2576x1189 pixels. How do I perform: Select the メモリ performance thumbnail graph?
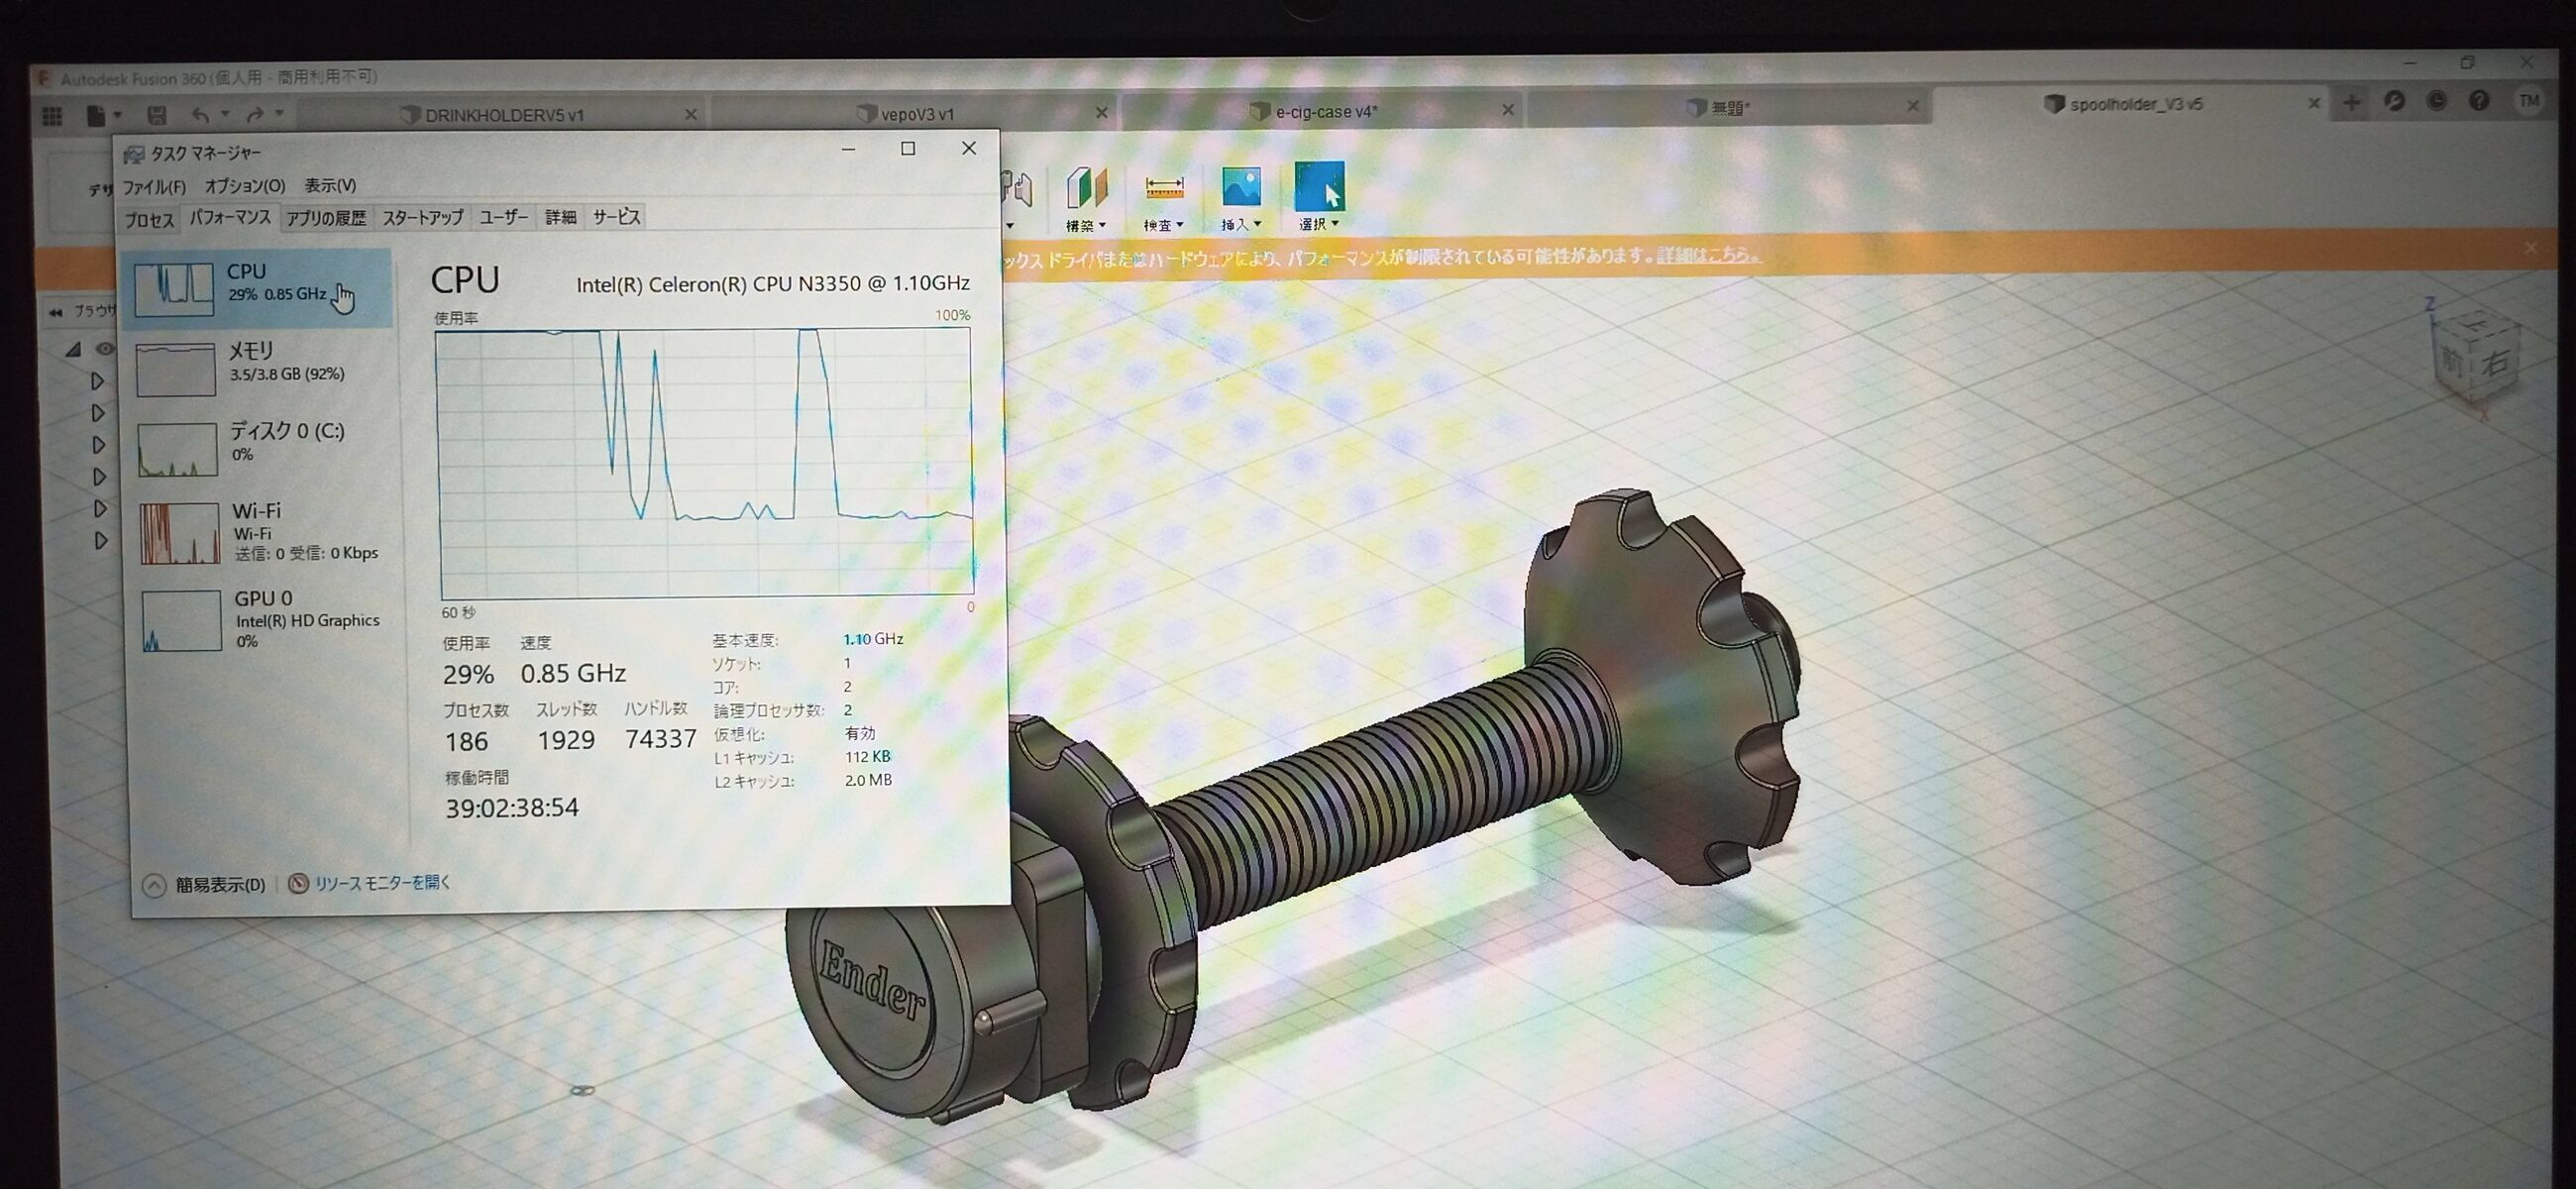pos(176,369)
